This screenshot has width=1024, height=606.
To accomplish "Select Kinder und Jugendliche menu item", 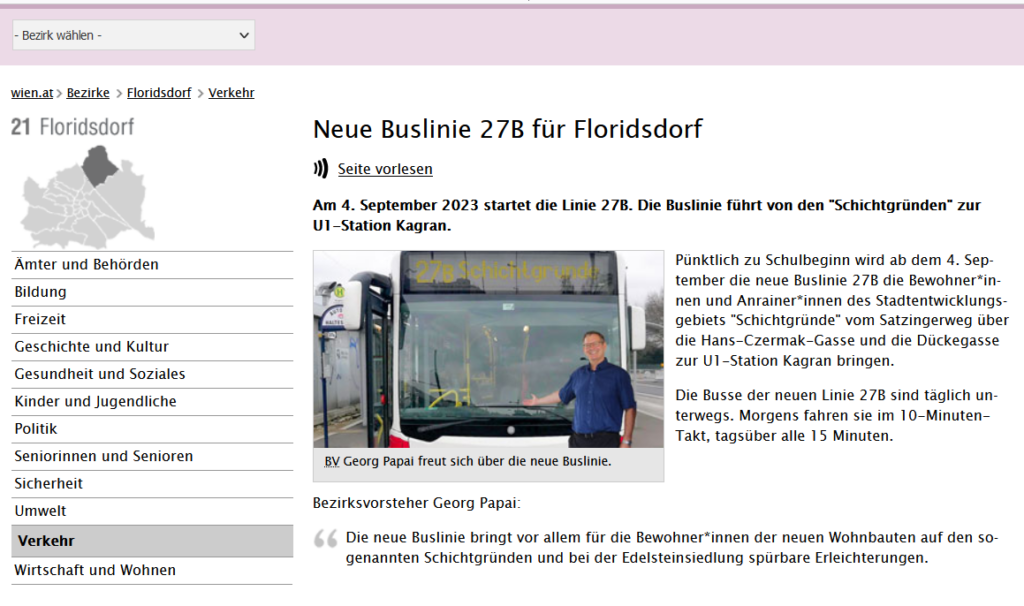I will click(95, 401).
